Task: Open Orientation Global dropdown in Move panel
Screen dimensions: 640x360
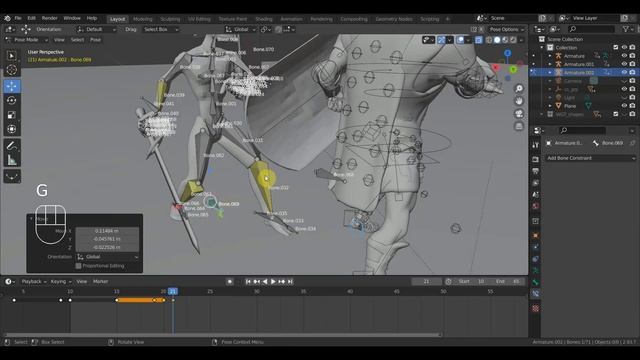Action: (107, 257)
